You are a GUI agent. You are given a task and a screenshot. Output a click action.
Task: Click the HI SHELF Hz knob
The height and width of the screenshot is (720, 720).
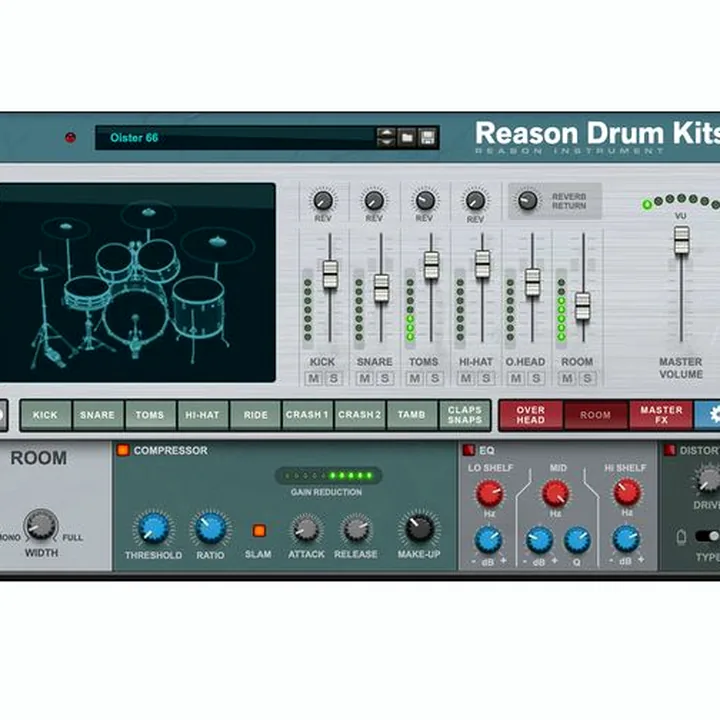tap(627, 493)
